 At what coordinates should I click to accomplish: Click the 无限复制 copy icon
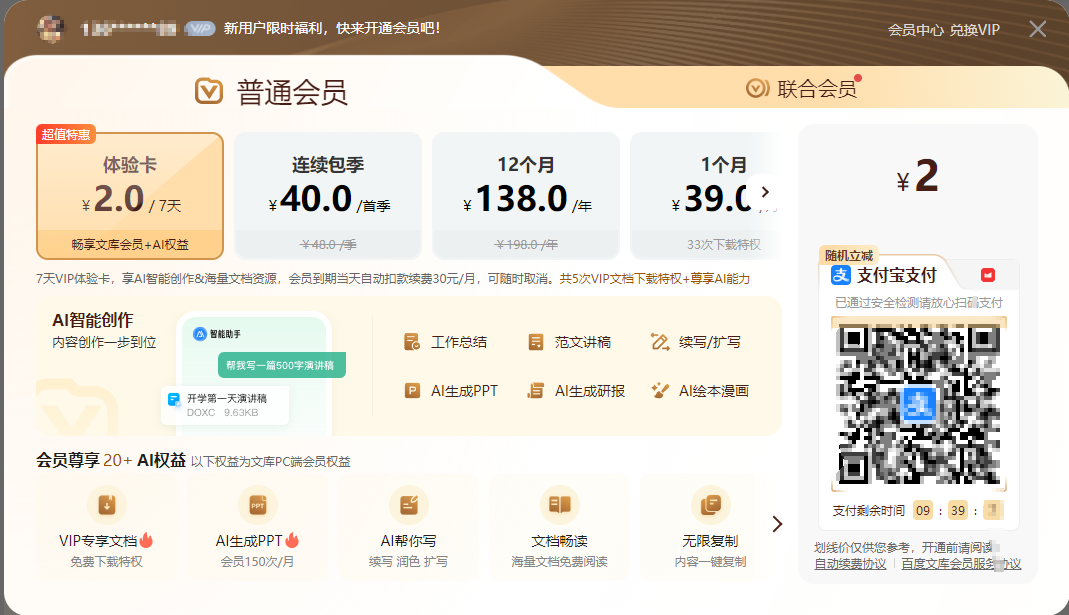tap(710, 505)
